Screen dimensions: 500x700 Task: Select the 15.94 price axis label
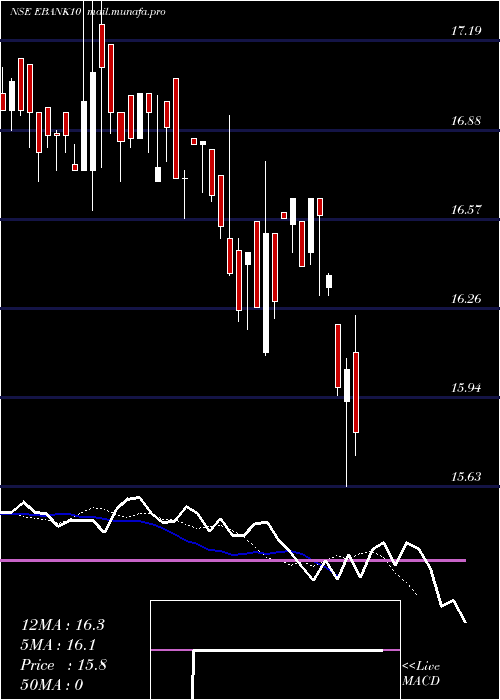tap(467, 387)
